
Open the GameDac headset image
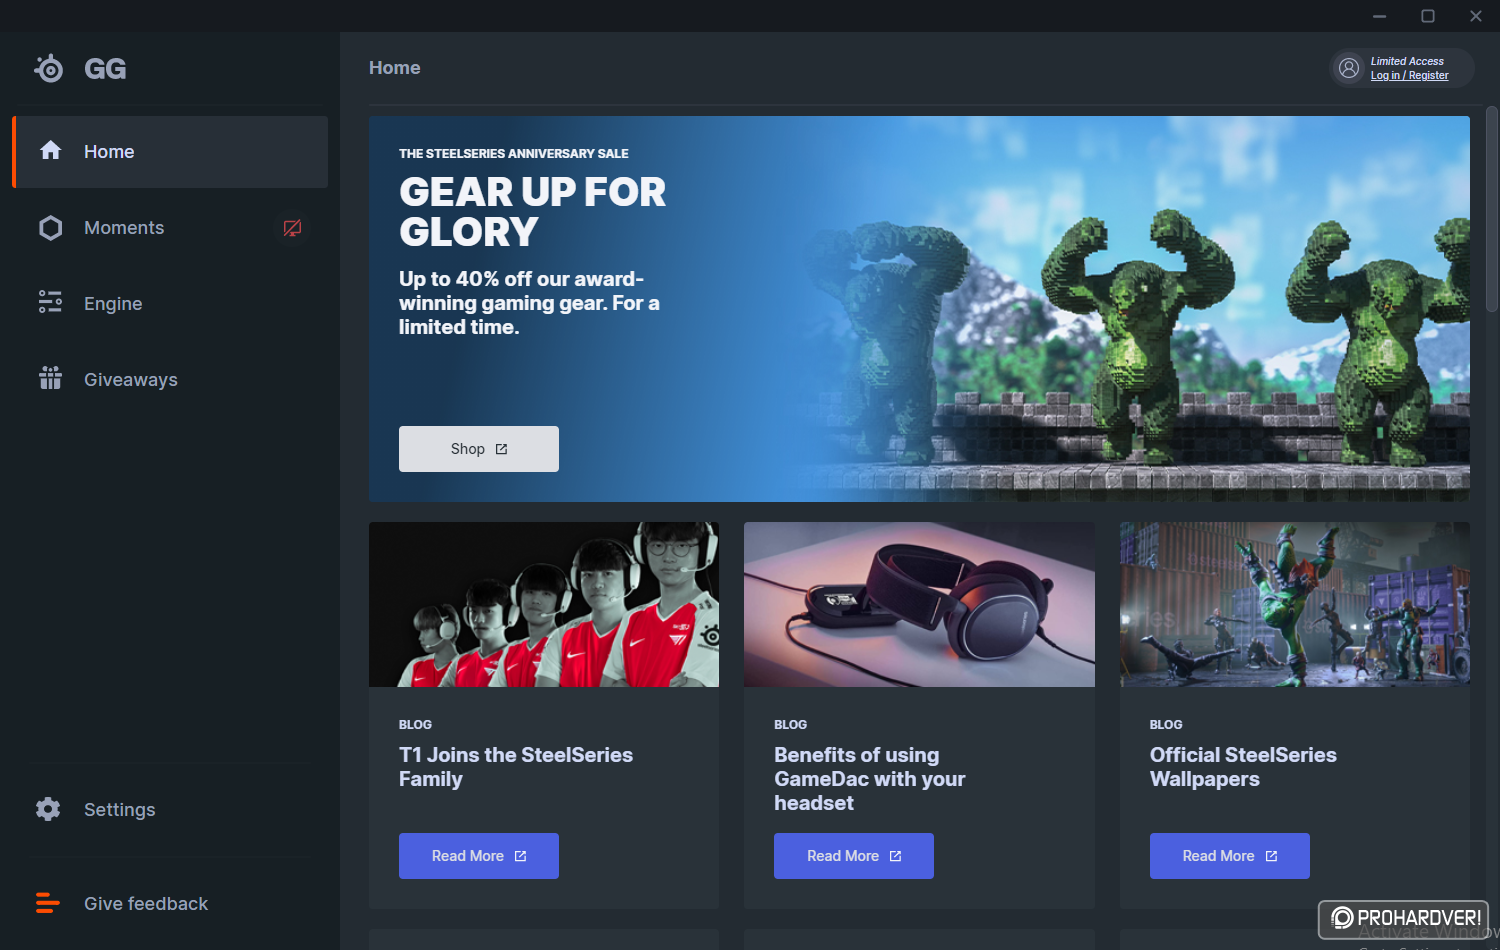[919, 604]
